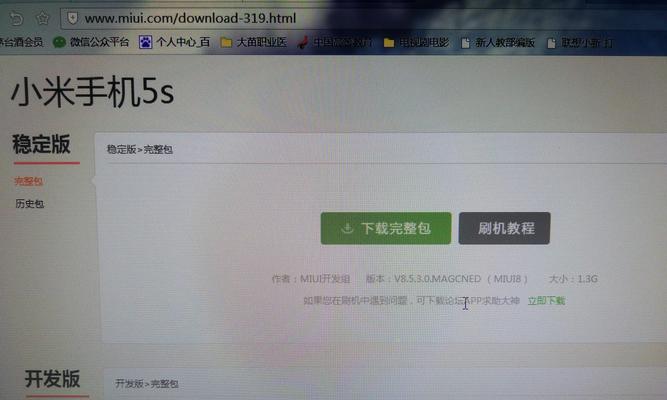
Task: Select 完整包 in the 稳定版 sidebar
Action: pyautogui.click(x=29, y=181)
